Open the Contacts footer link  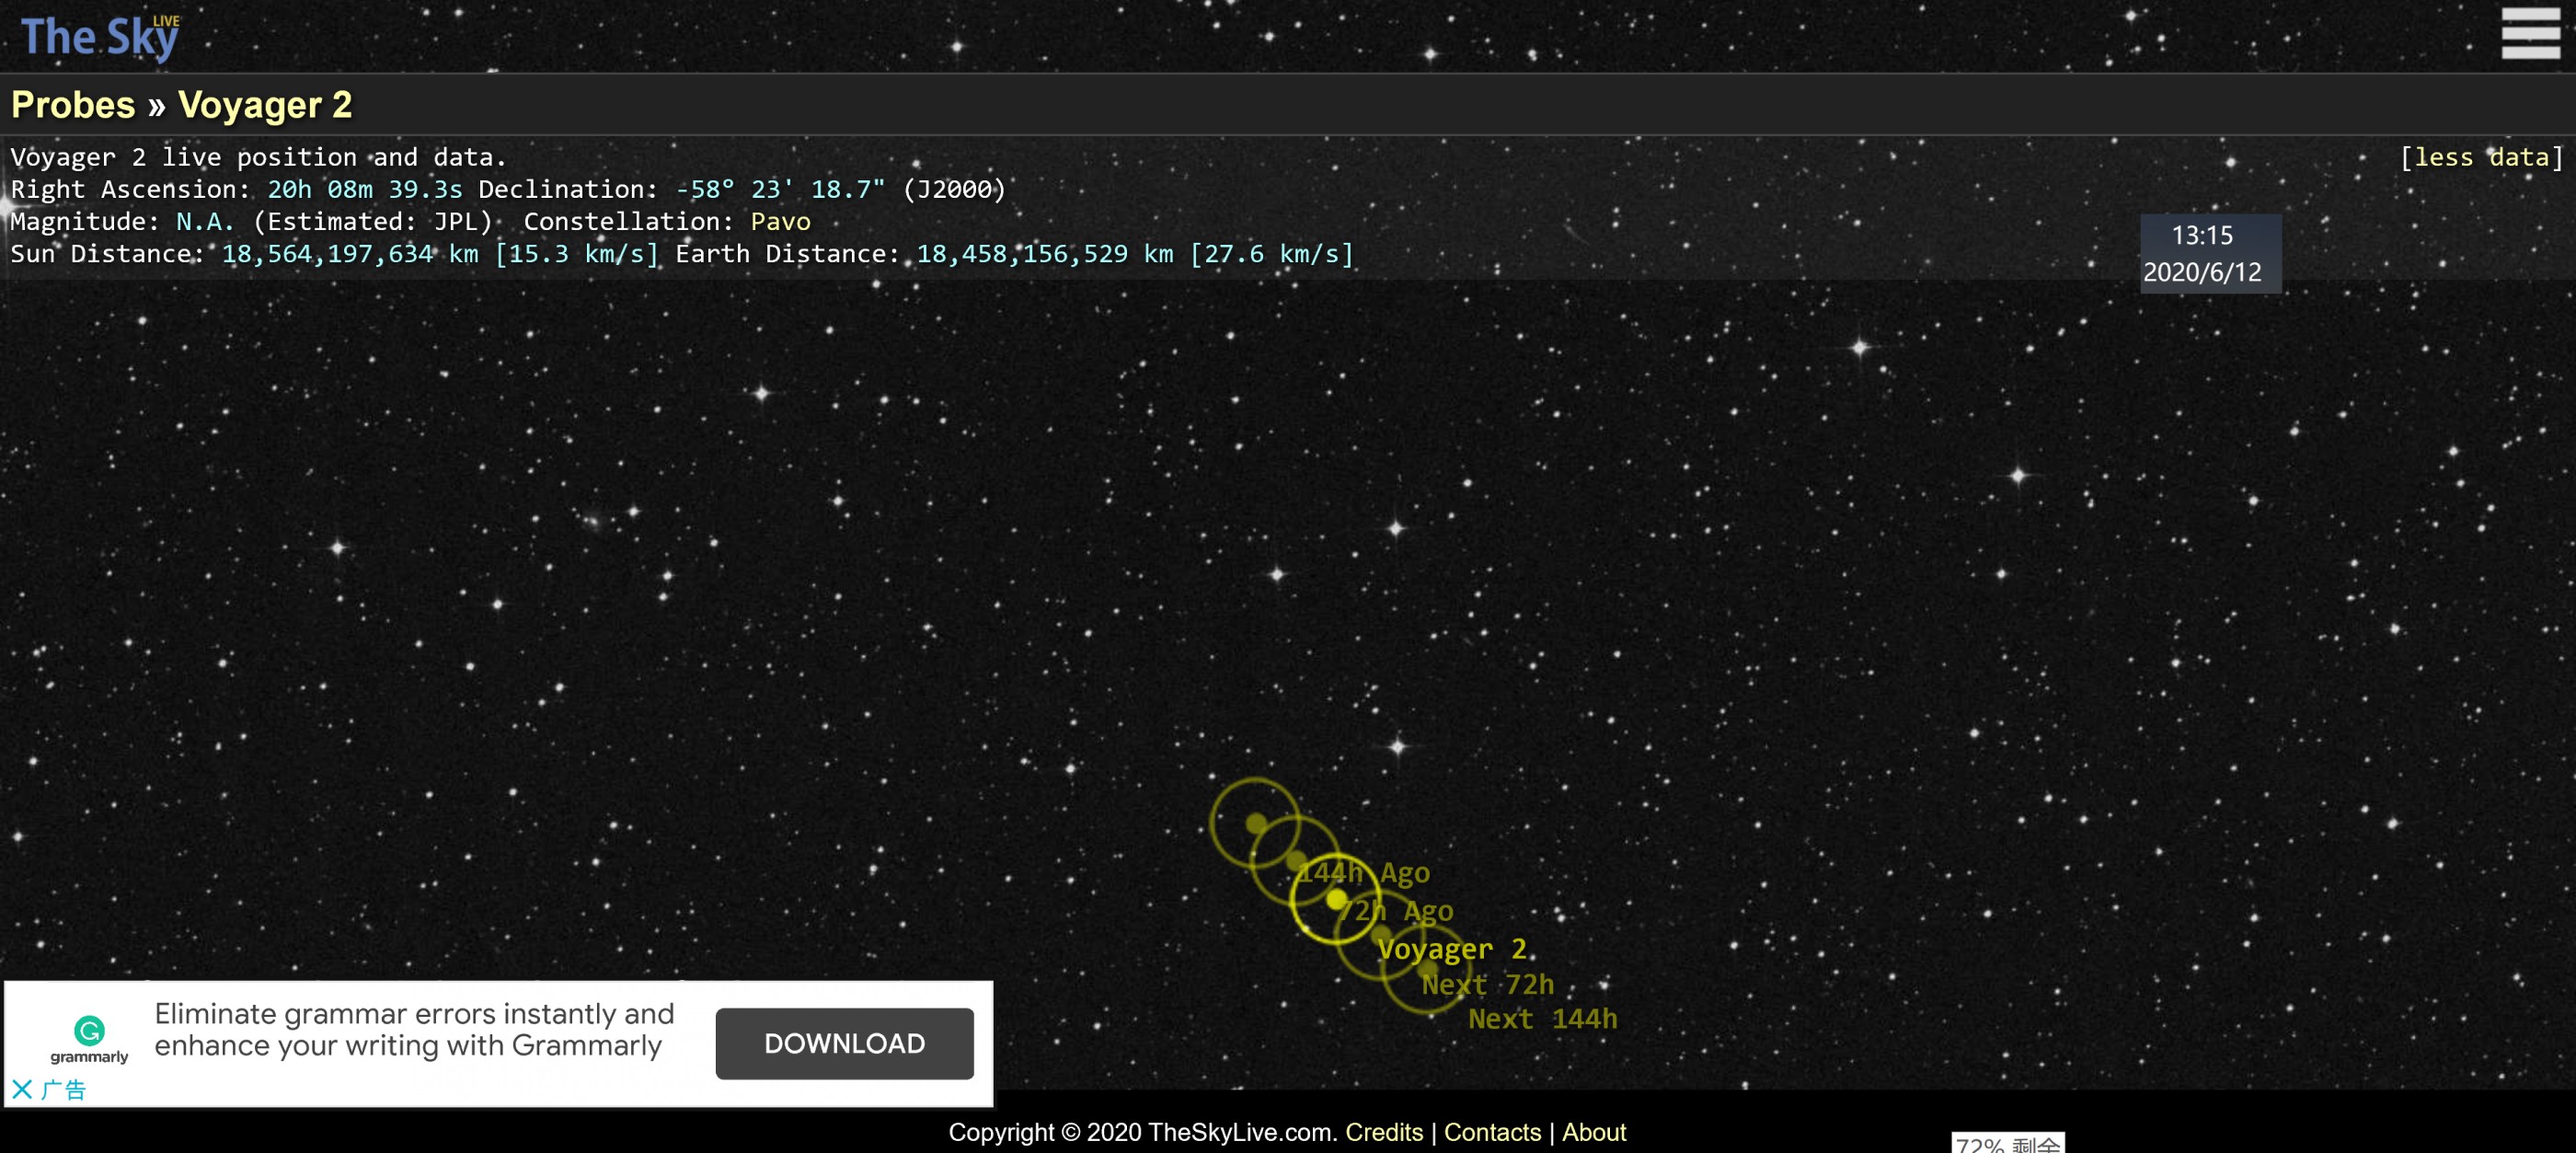click(1492, 1132)
